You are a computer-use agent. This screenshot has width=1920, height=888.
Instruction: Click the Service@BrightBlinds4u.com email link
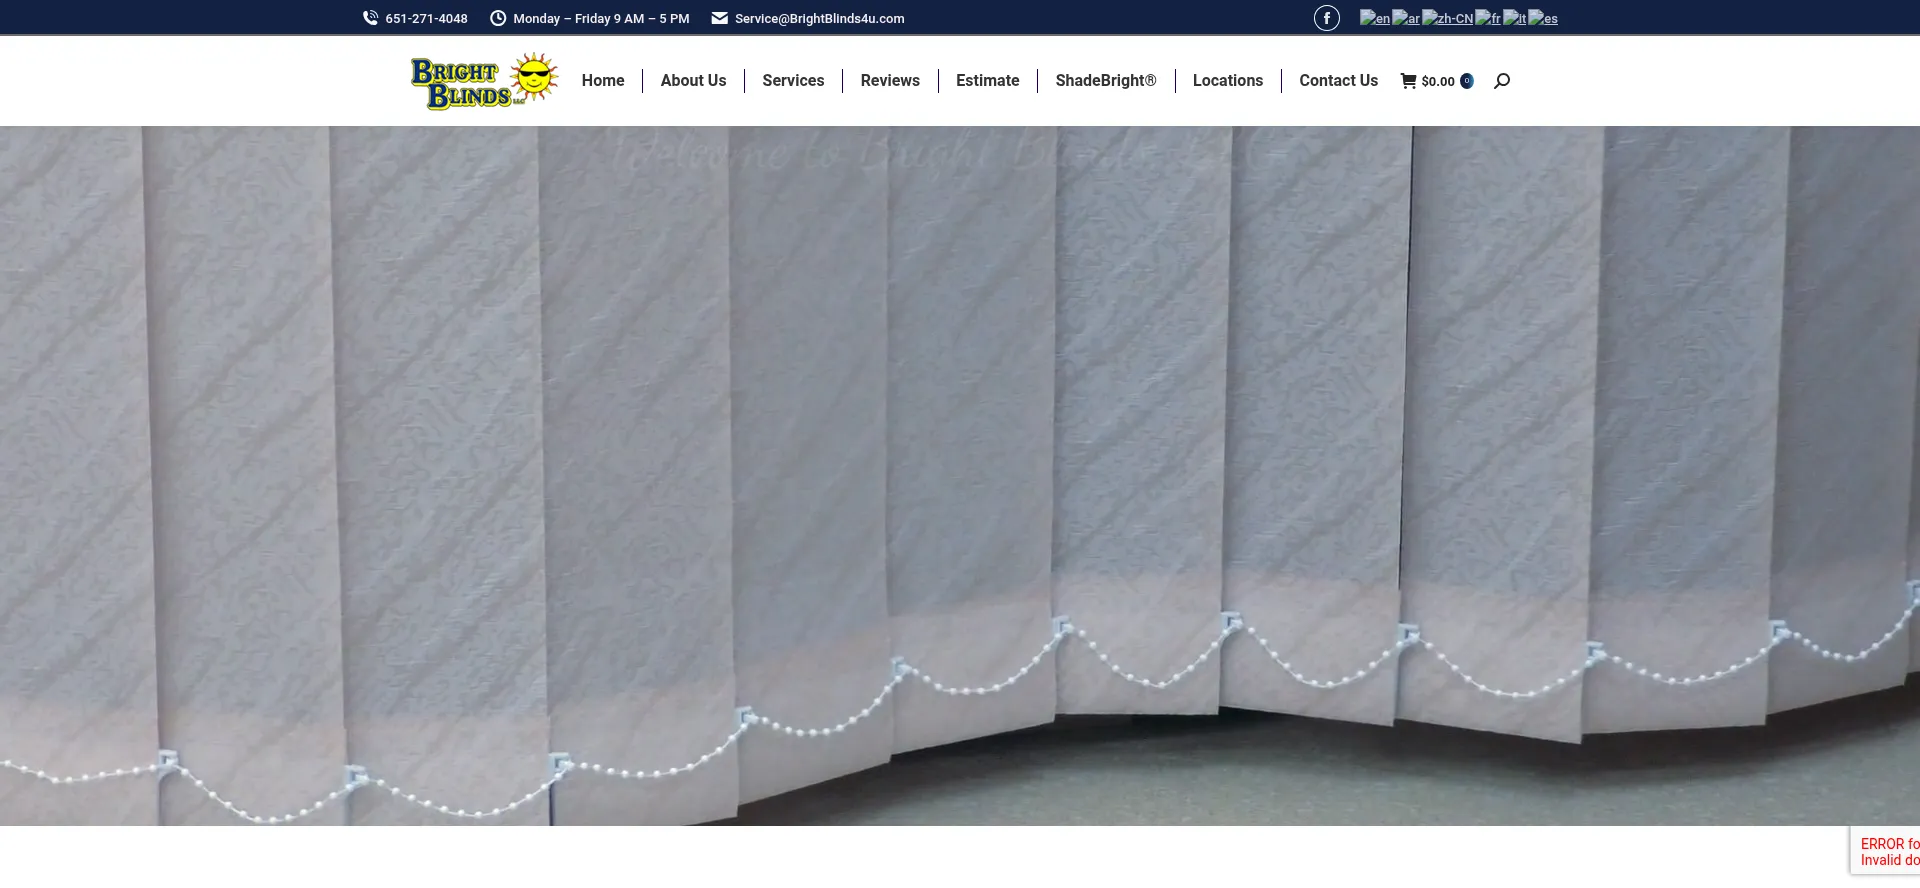point(819,18)
